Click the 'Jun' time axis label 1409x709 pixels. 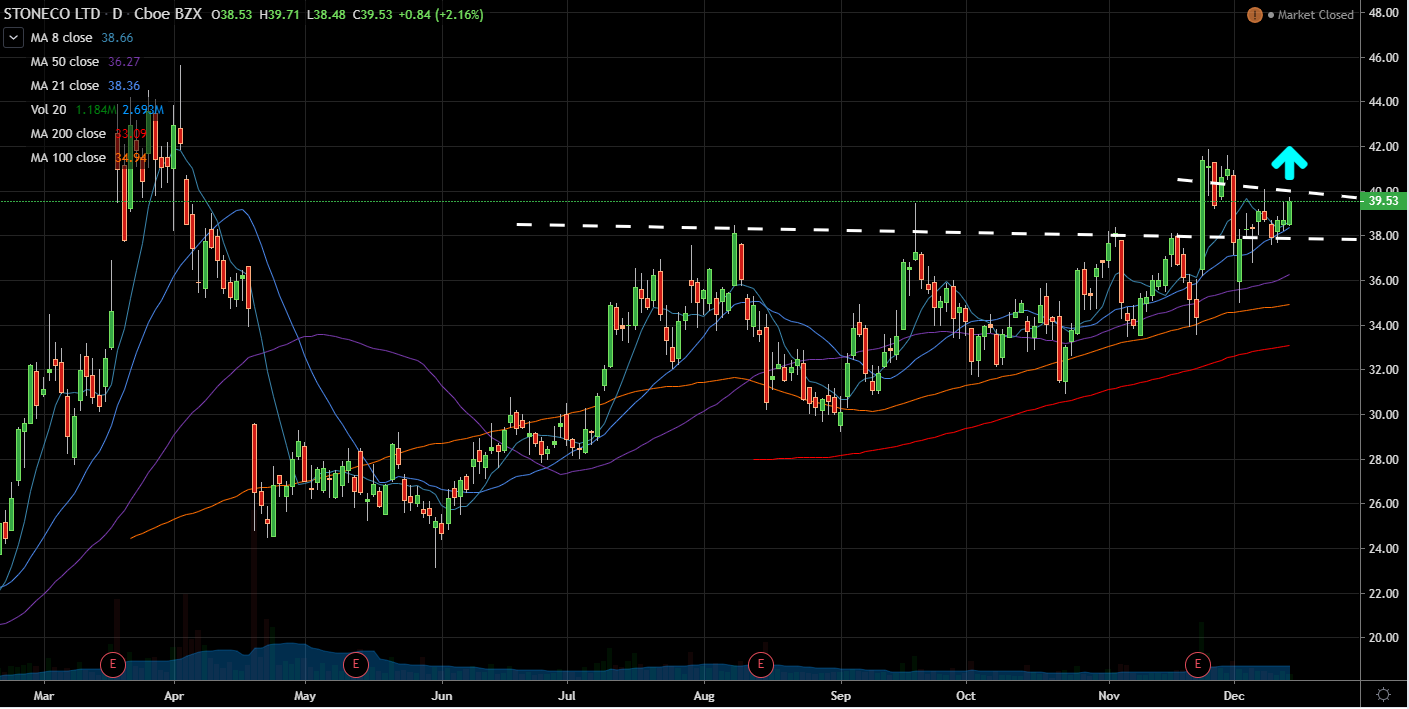442,694
